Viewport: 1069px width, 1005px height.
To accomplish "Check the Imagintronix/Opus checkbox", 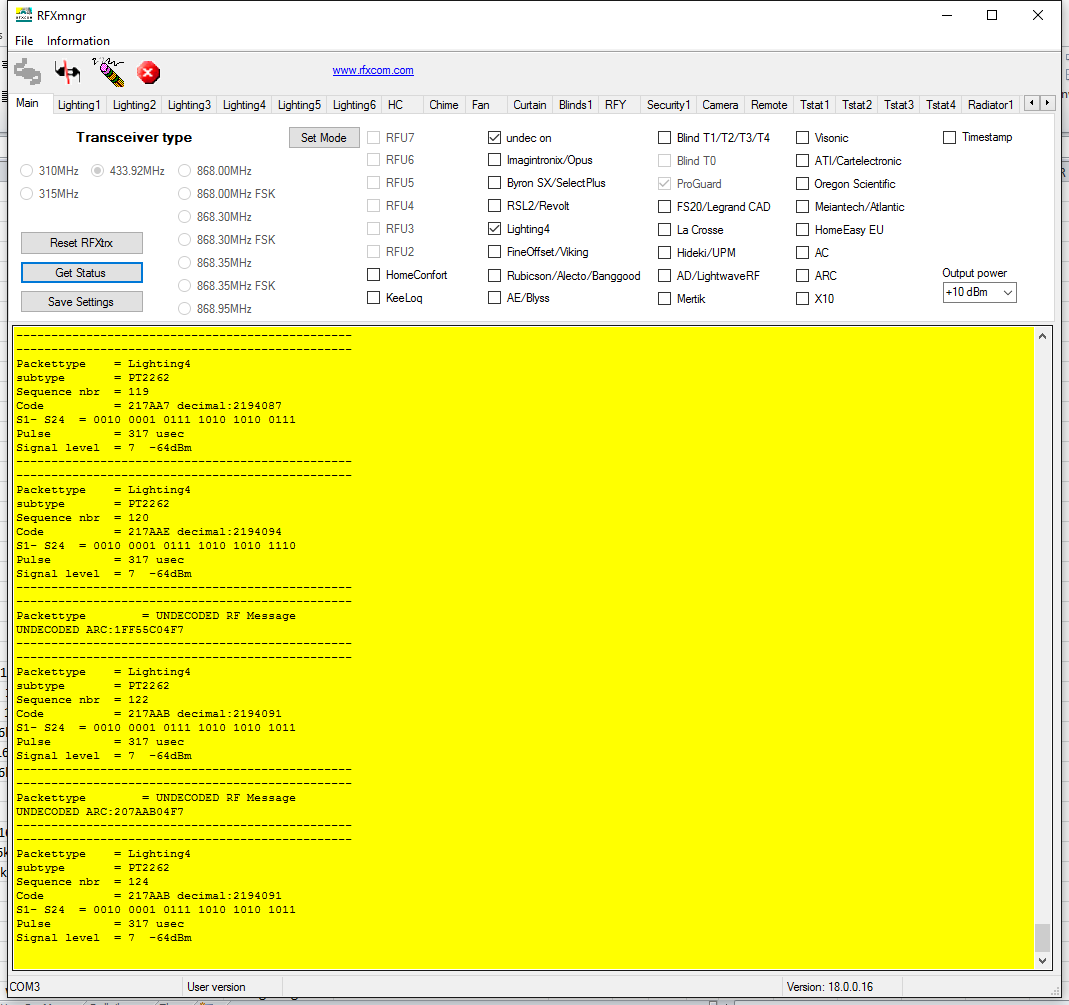I will pyautogui.click(x=494, y=160).
